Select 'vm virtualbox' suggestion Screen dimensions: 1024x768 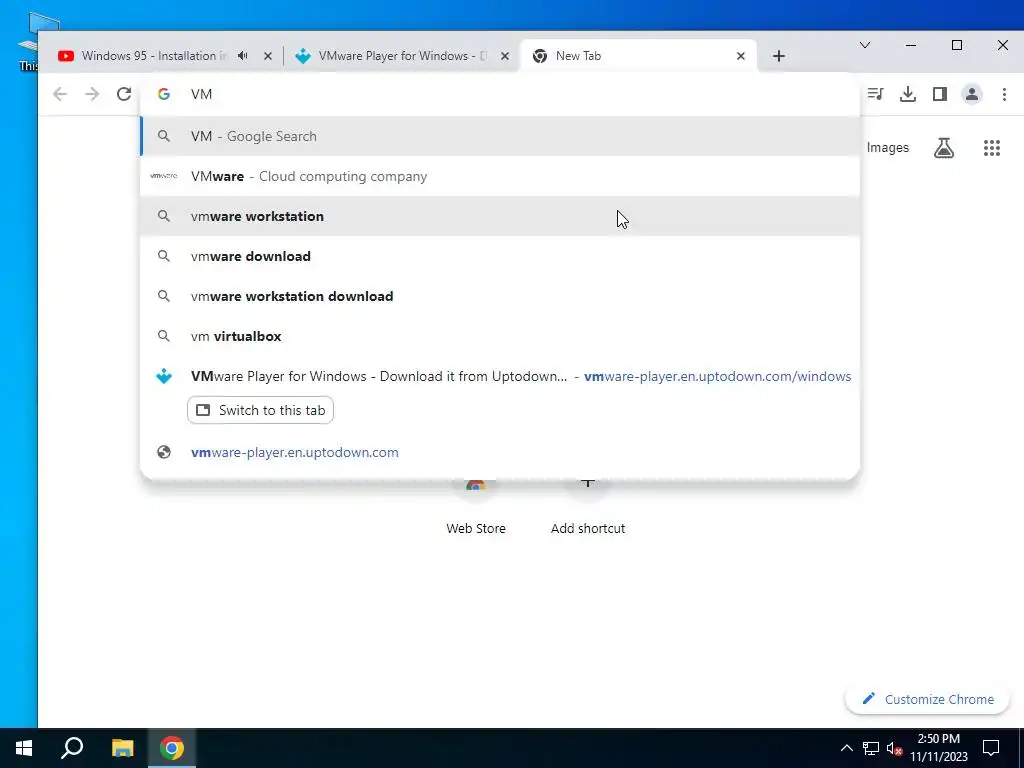[500, 336]
